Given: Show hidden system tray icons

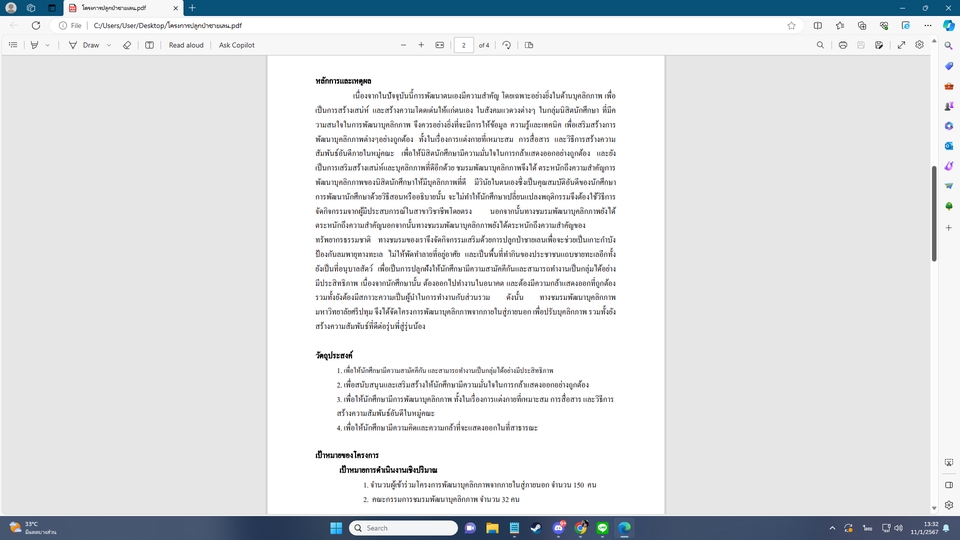Looking at the screenshot, I should point(832,528).
